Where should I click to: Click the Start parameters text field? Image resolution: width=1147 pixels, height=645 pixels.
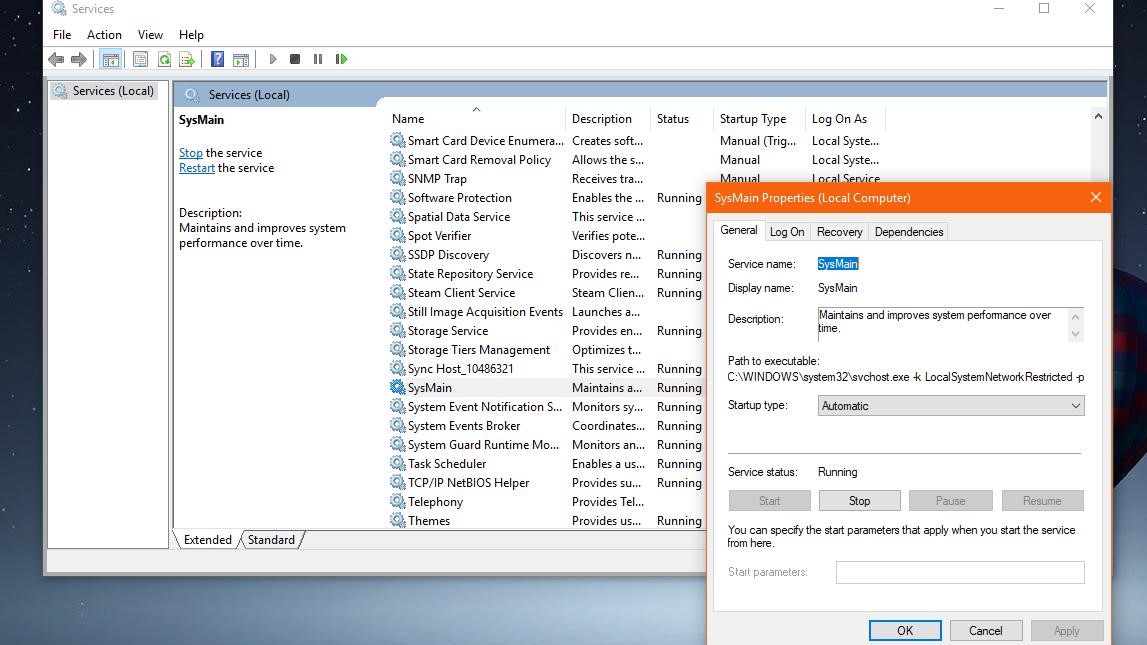point(959,572)
